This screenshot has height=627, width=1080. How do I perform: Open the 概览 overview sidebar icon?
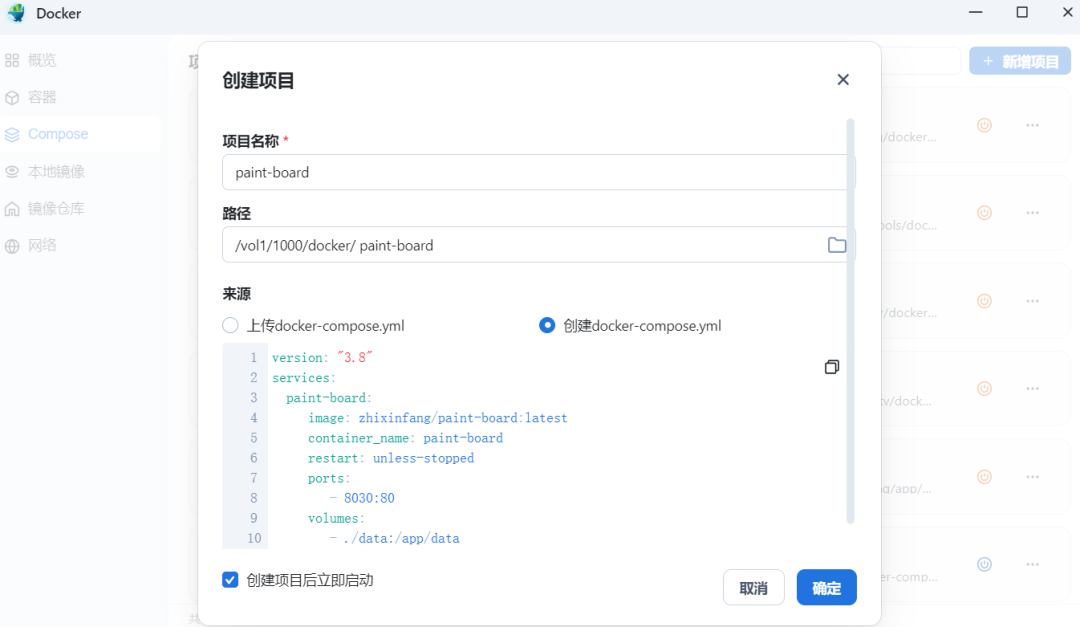[12, 60]
